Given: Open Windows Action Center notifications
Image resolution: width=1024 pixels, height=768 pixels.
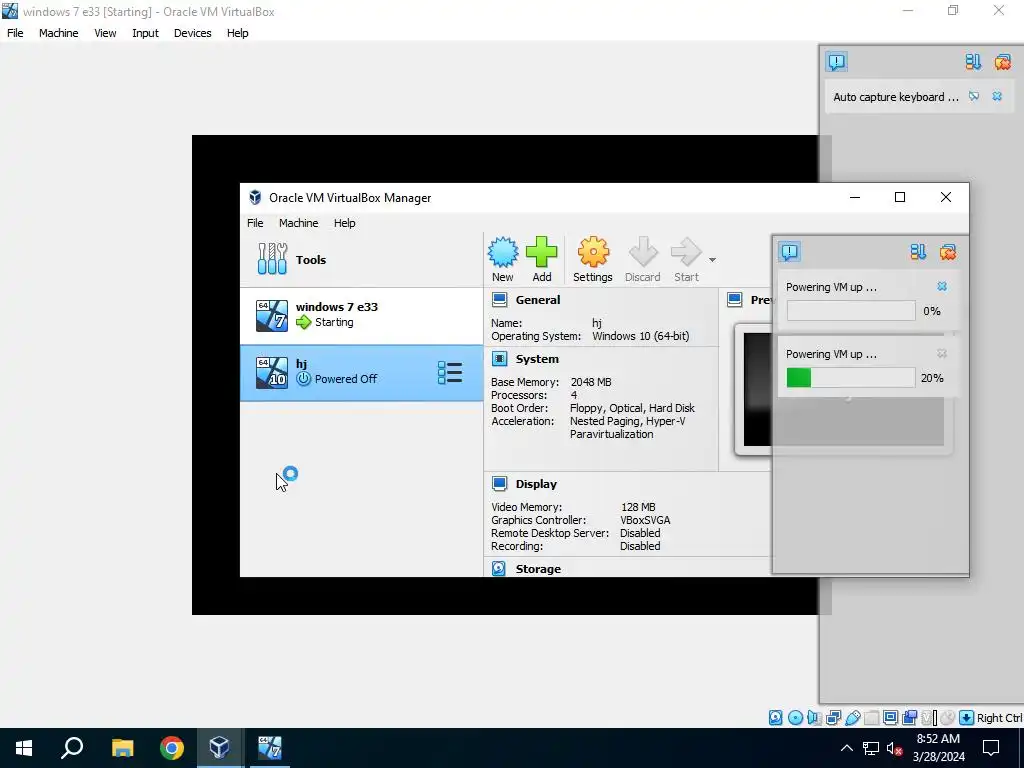Looking at the screenshot, I should pyautogui.click(x=991, y=748).
